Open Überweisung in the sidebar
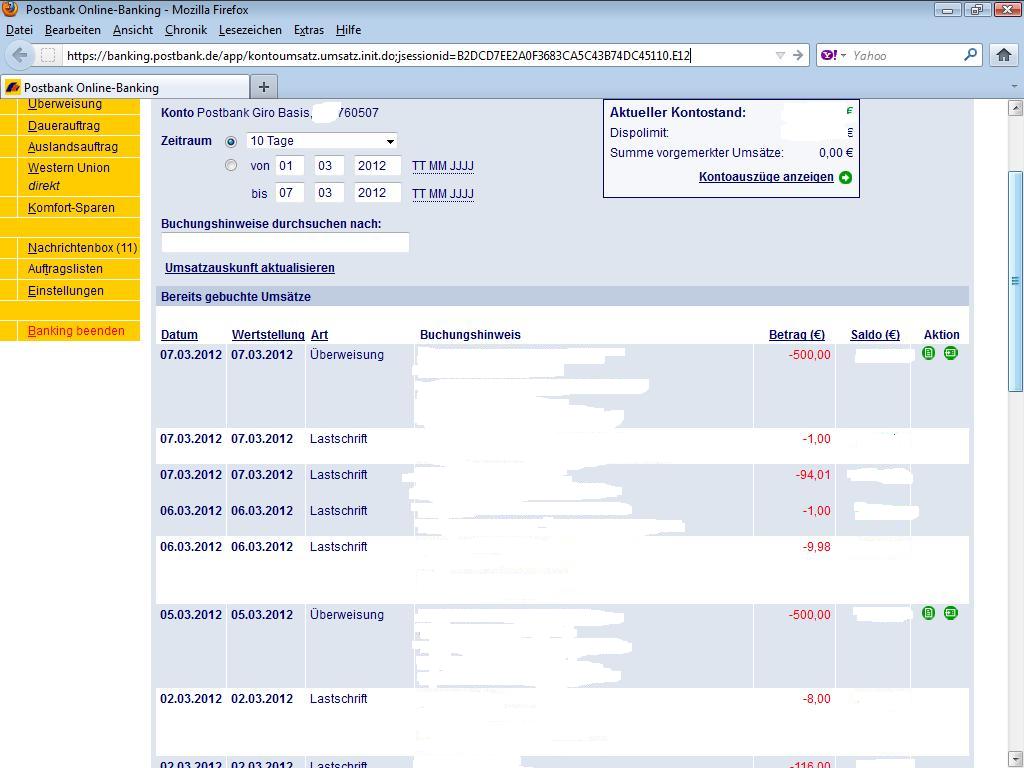Screen dimensions: 1024x768 point(65,104)
